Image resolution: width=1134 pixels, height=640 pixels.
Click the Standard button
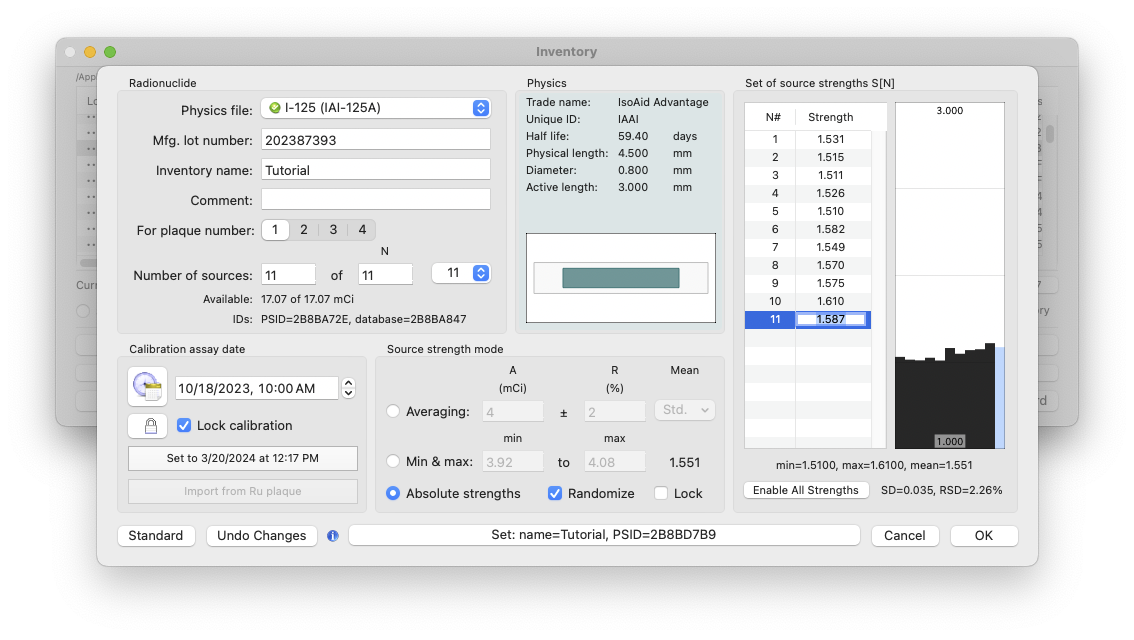[155, 536]
